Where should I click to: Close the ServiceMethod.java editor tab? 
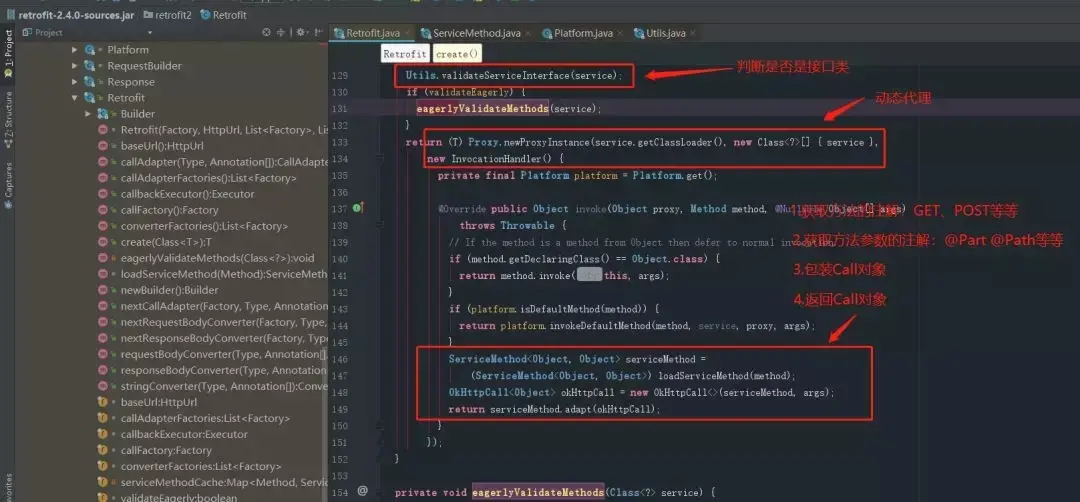pos(528,33)
